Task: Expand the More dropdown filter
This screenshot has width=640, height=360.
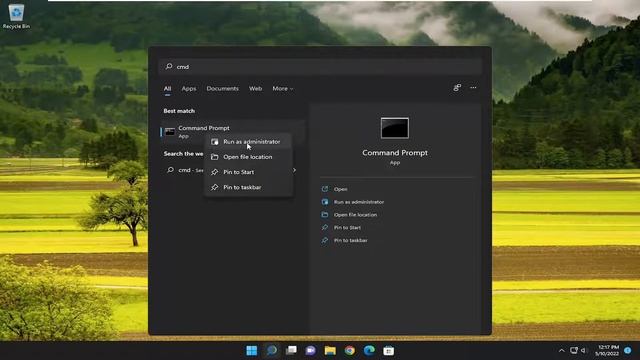Action: pos(282,89)
